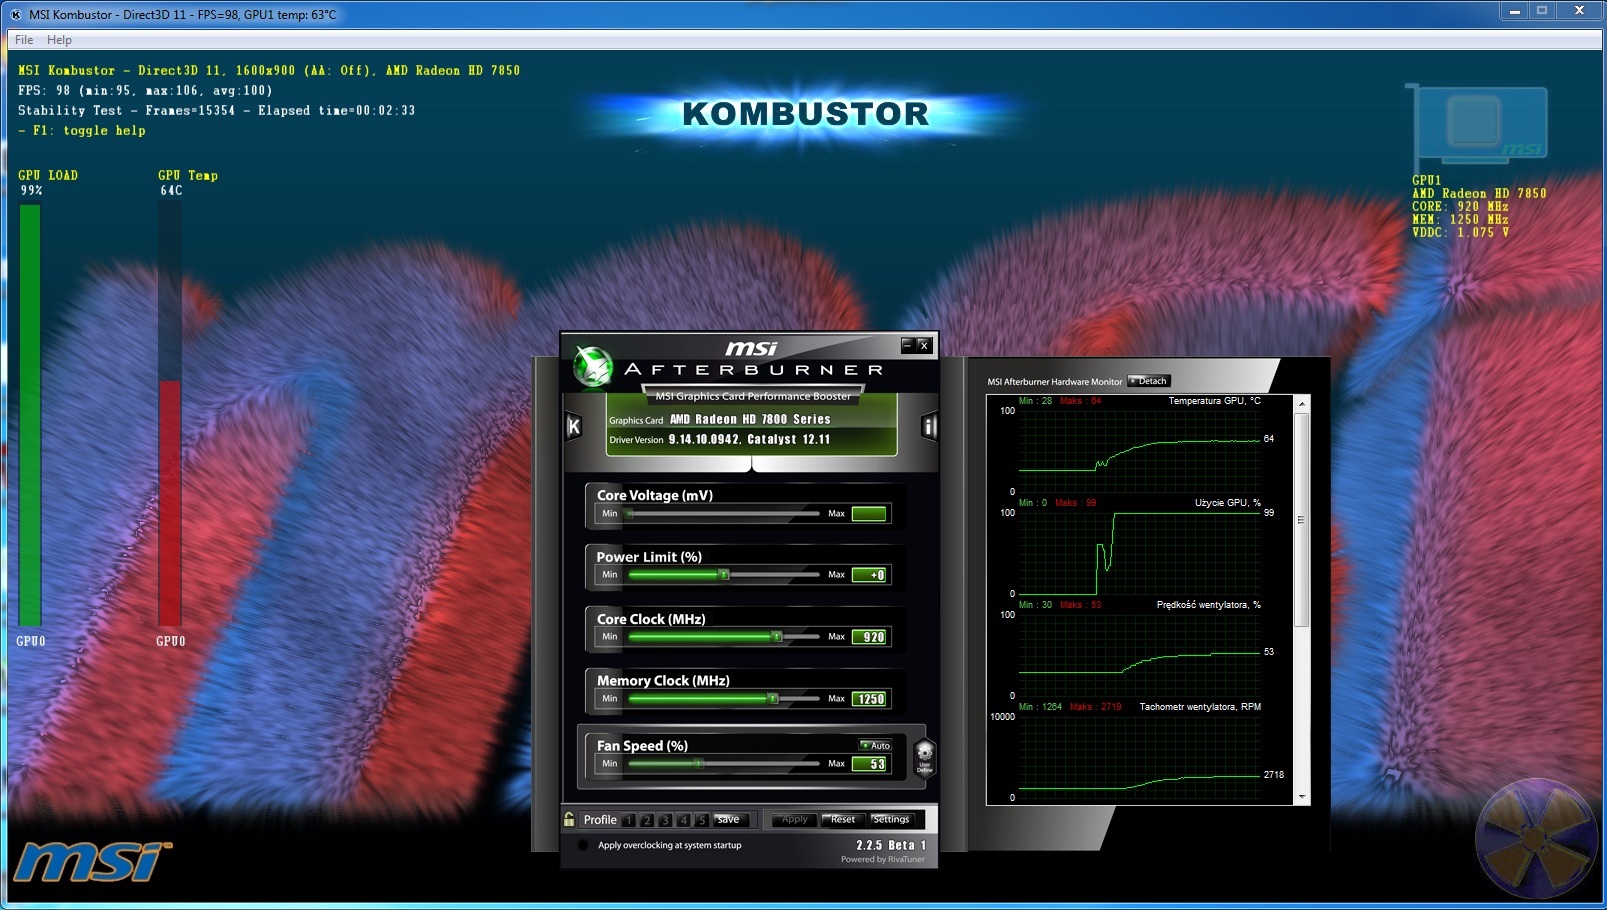The height and width of the screenshot is (910, 1607).
Task: Click the Fan Speed 53 value field
Action: pos(869,764)
